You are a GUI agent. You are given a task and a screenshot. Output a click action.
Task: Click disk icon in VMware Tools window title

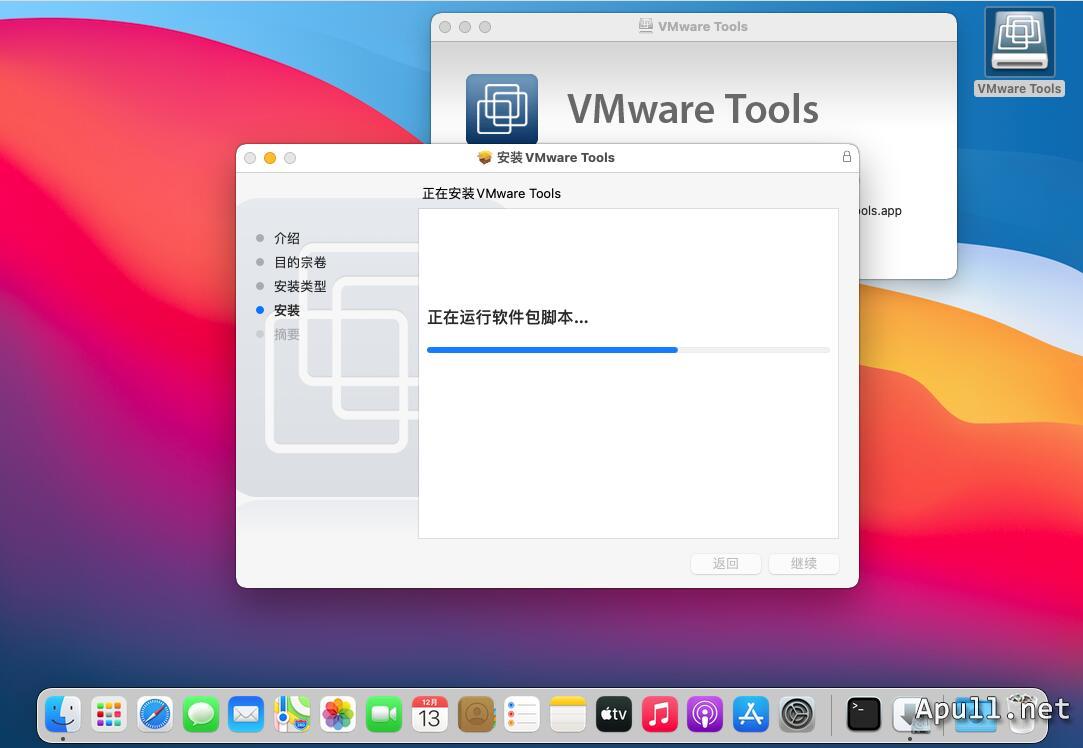pyautogui.click(x=645, y=26)
